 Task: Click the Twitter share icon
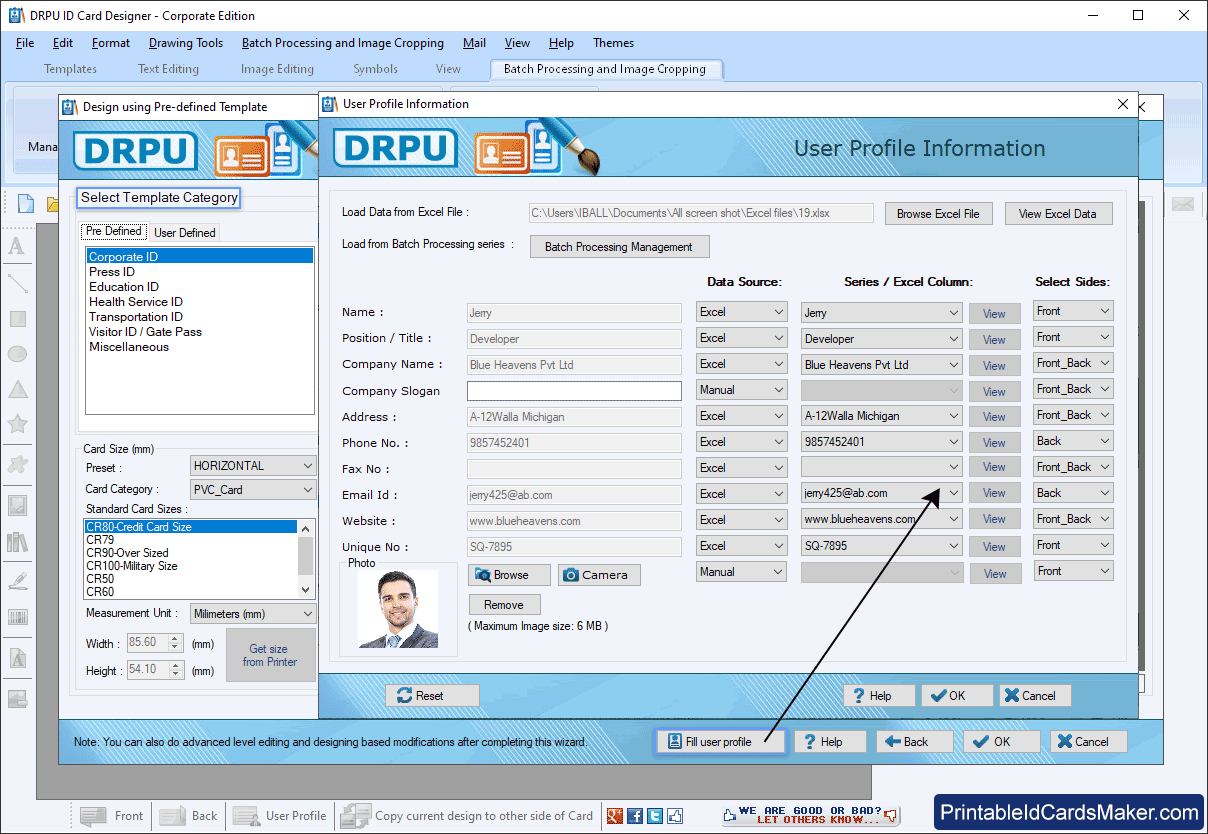click(655, 816)
